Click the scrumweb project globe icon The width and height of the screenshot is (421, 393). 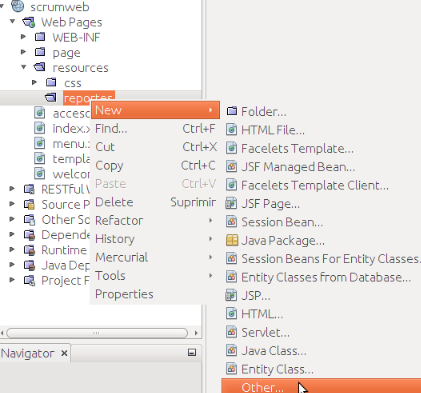[17, 5]
